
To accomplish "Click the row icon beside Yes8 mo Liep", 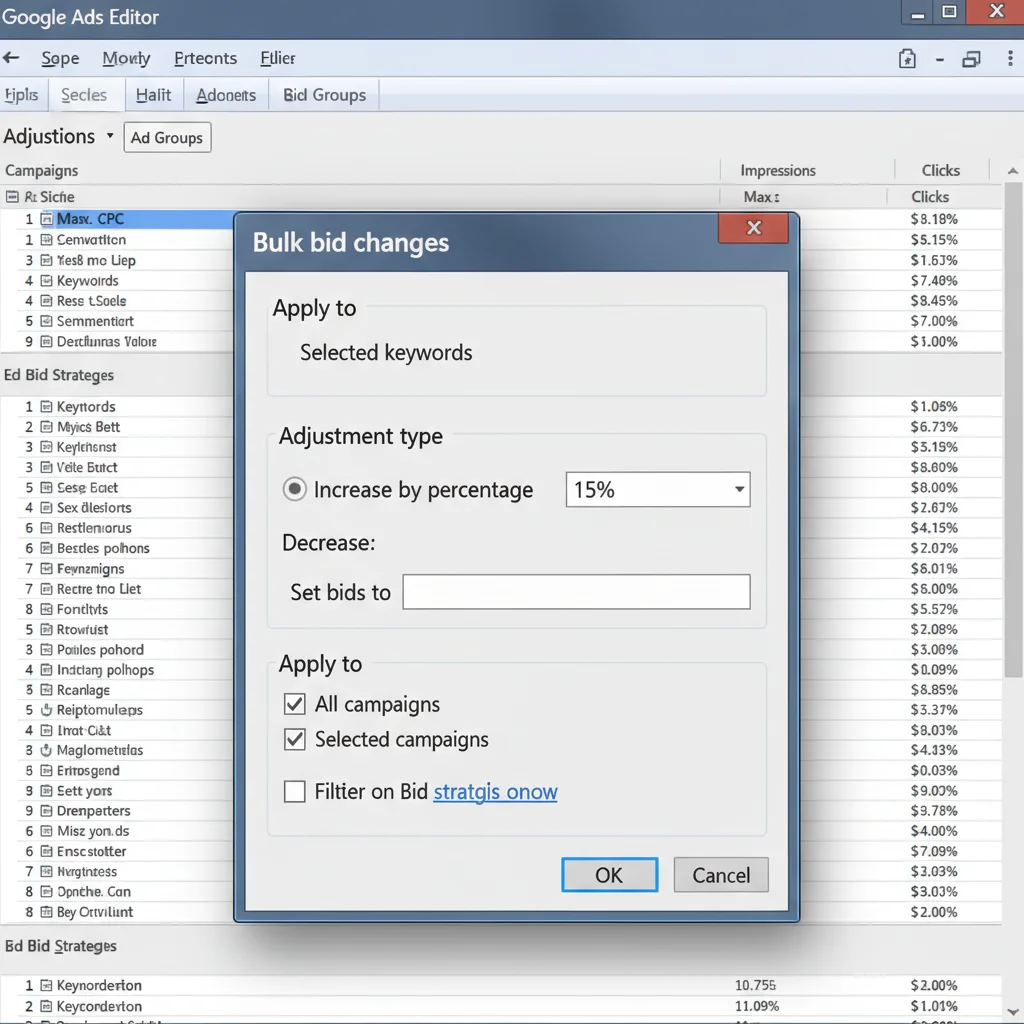I will (x=46, y=261).
